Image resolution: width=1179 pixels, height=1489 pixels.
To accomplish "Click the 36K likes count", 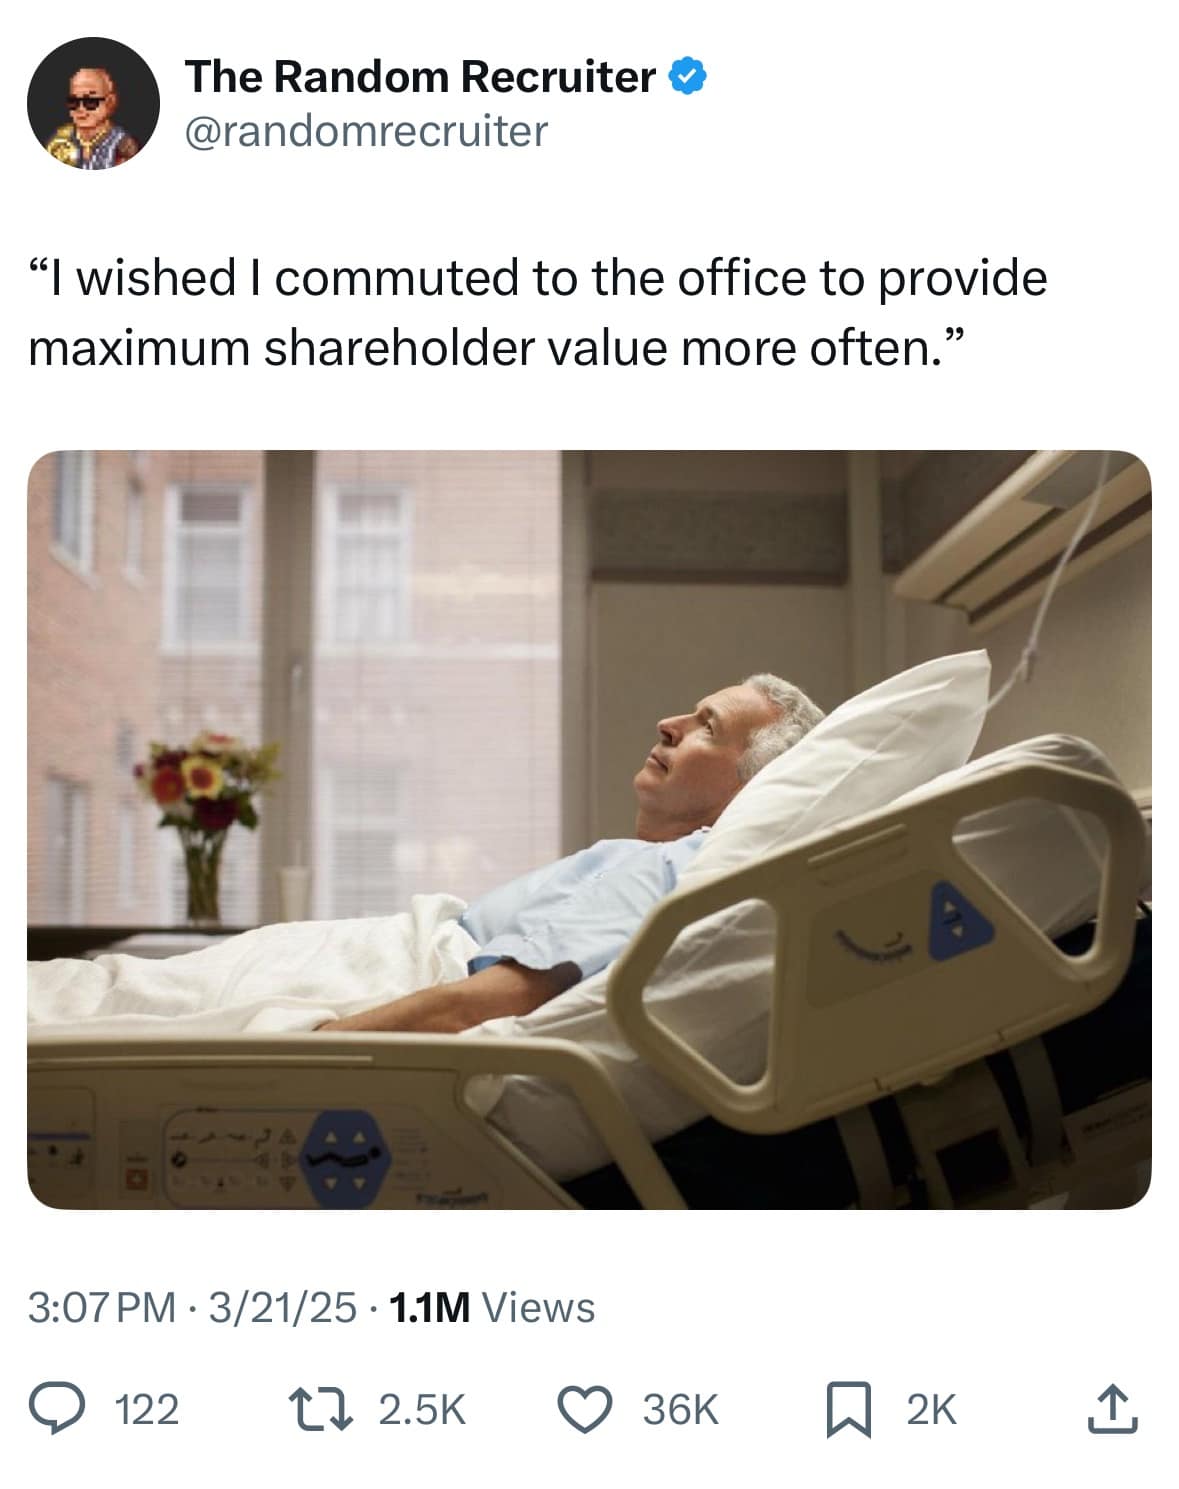I will pos(680,1410).
